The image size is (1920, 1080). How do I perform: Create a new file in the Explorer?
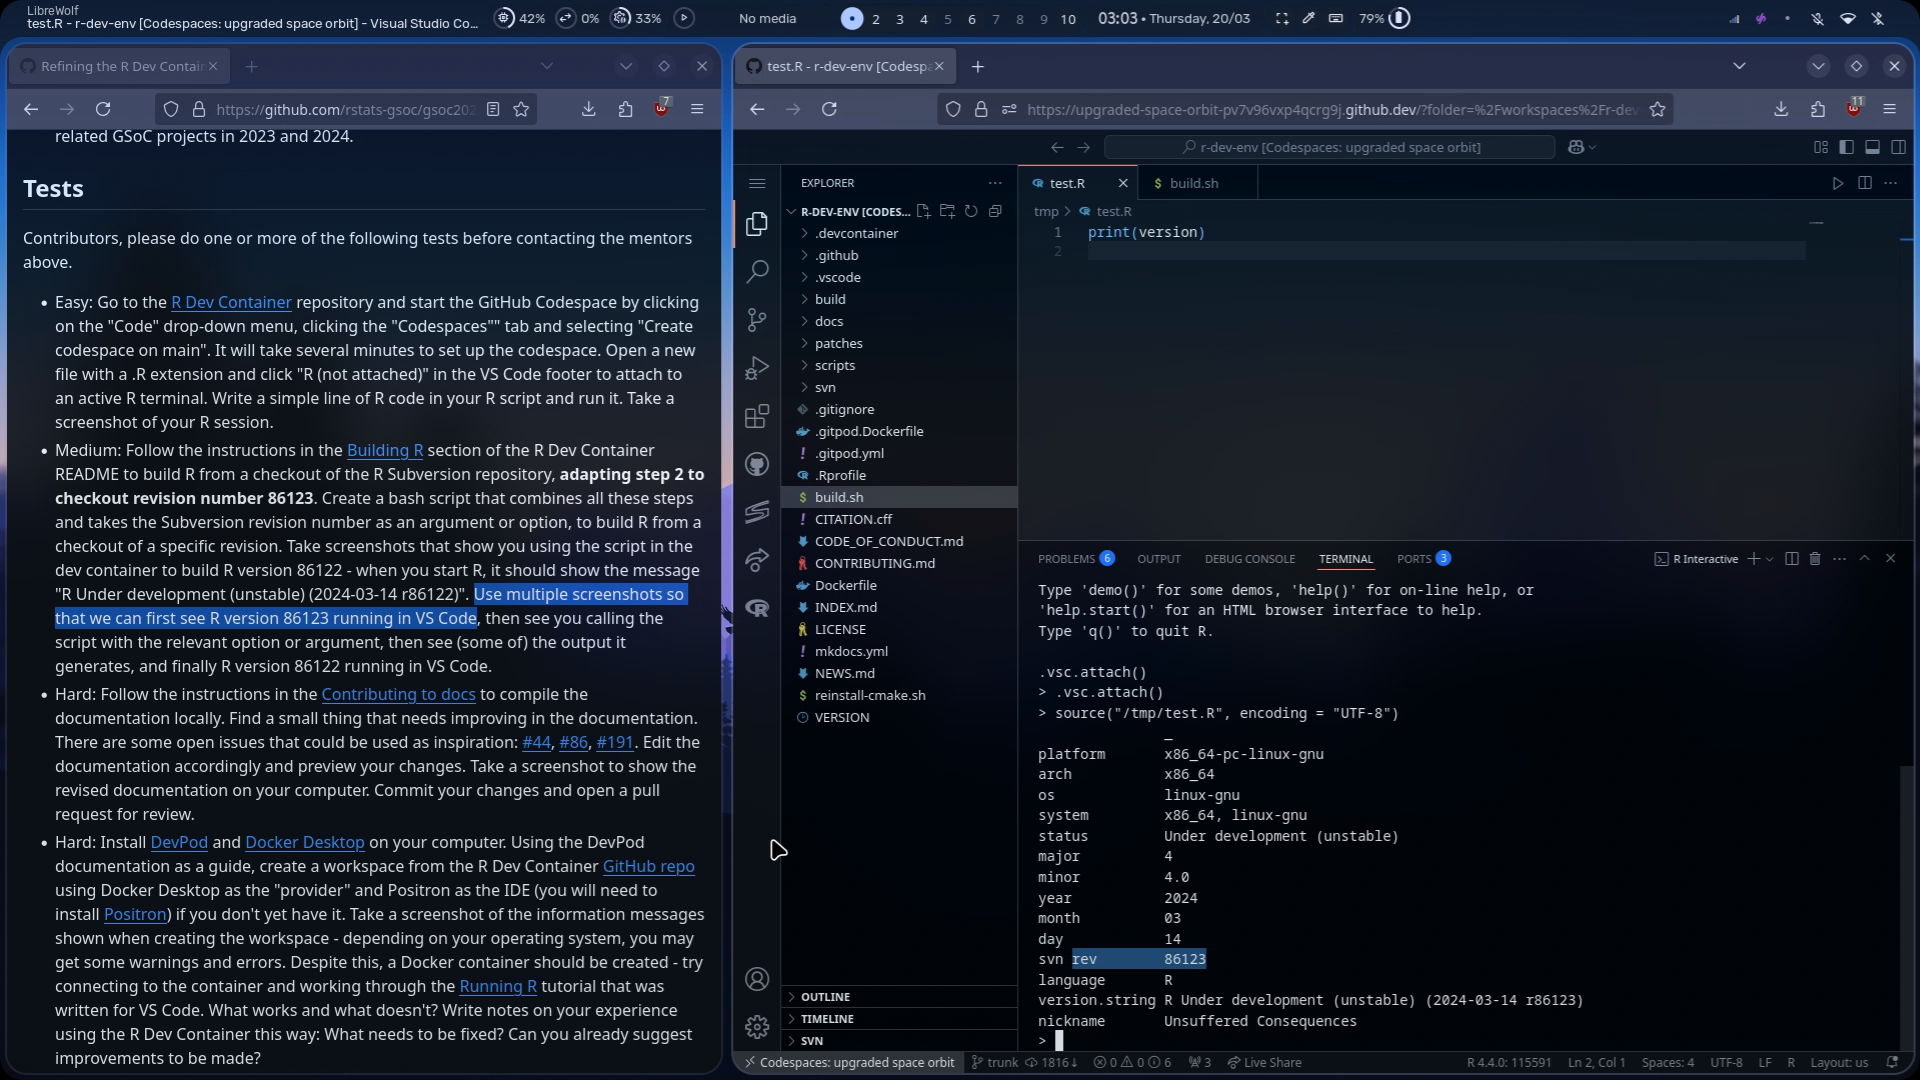click(x=923, y=211)
